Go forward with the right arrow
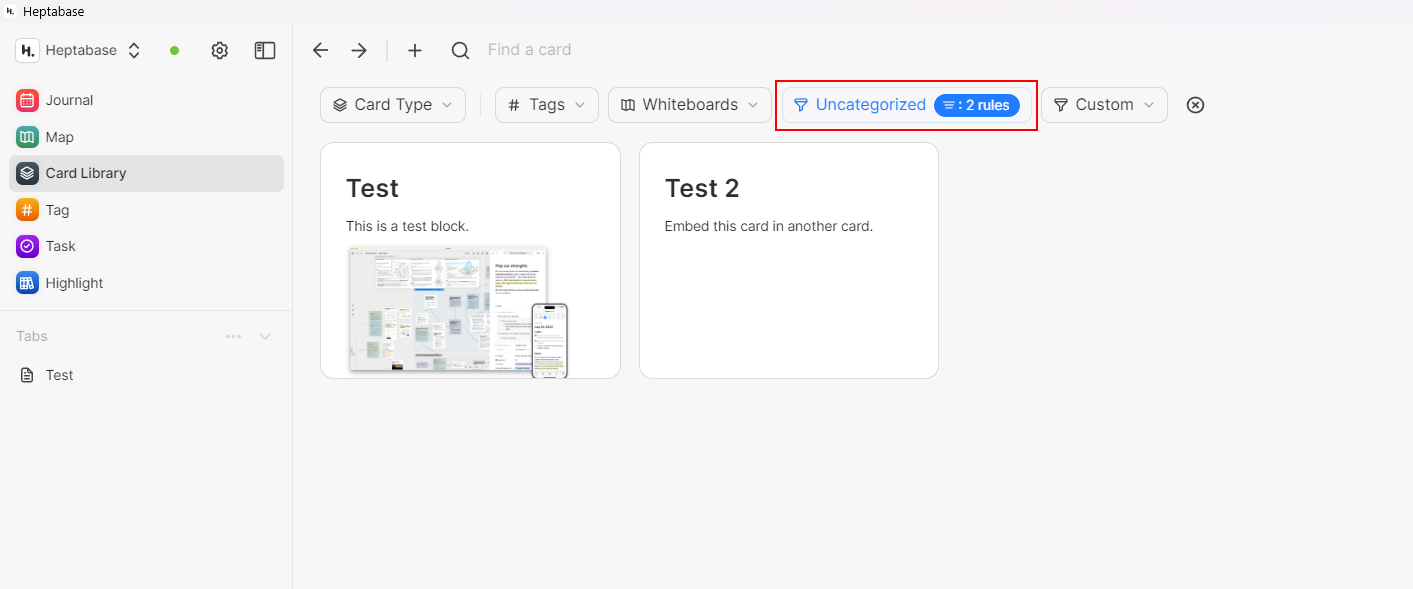Viewport: 1413px width, 589px height. point(359,50)
